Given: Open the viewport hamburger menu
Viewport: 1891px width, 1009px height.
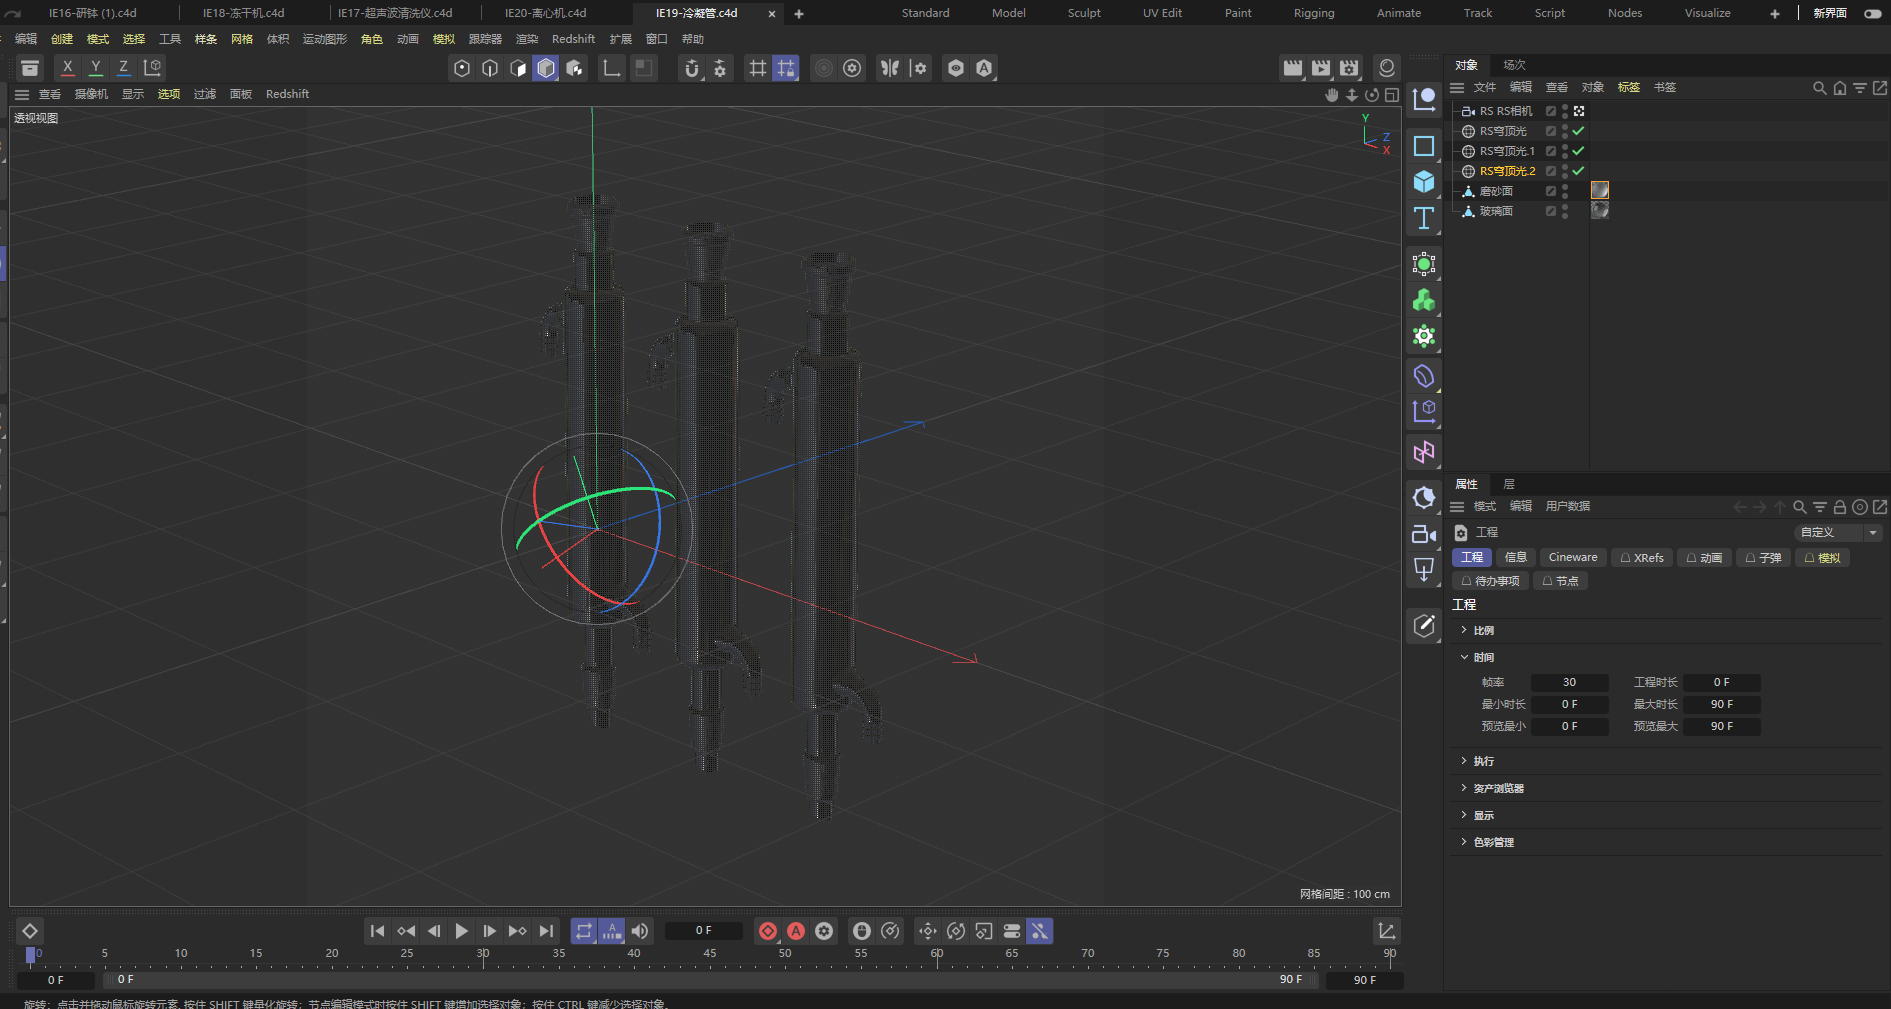Looking at the screenshot, I should click(22, 94).
